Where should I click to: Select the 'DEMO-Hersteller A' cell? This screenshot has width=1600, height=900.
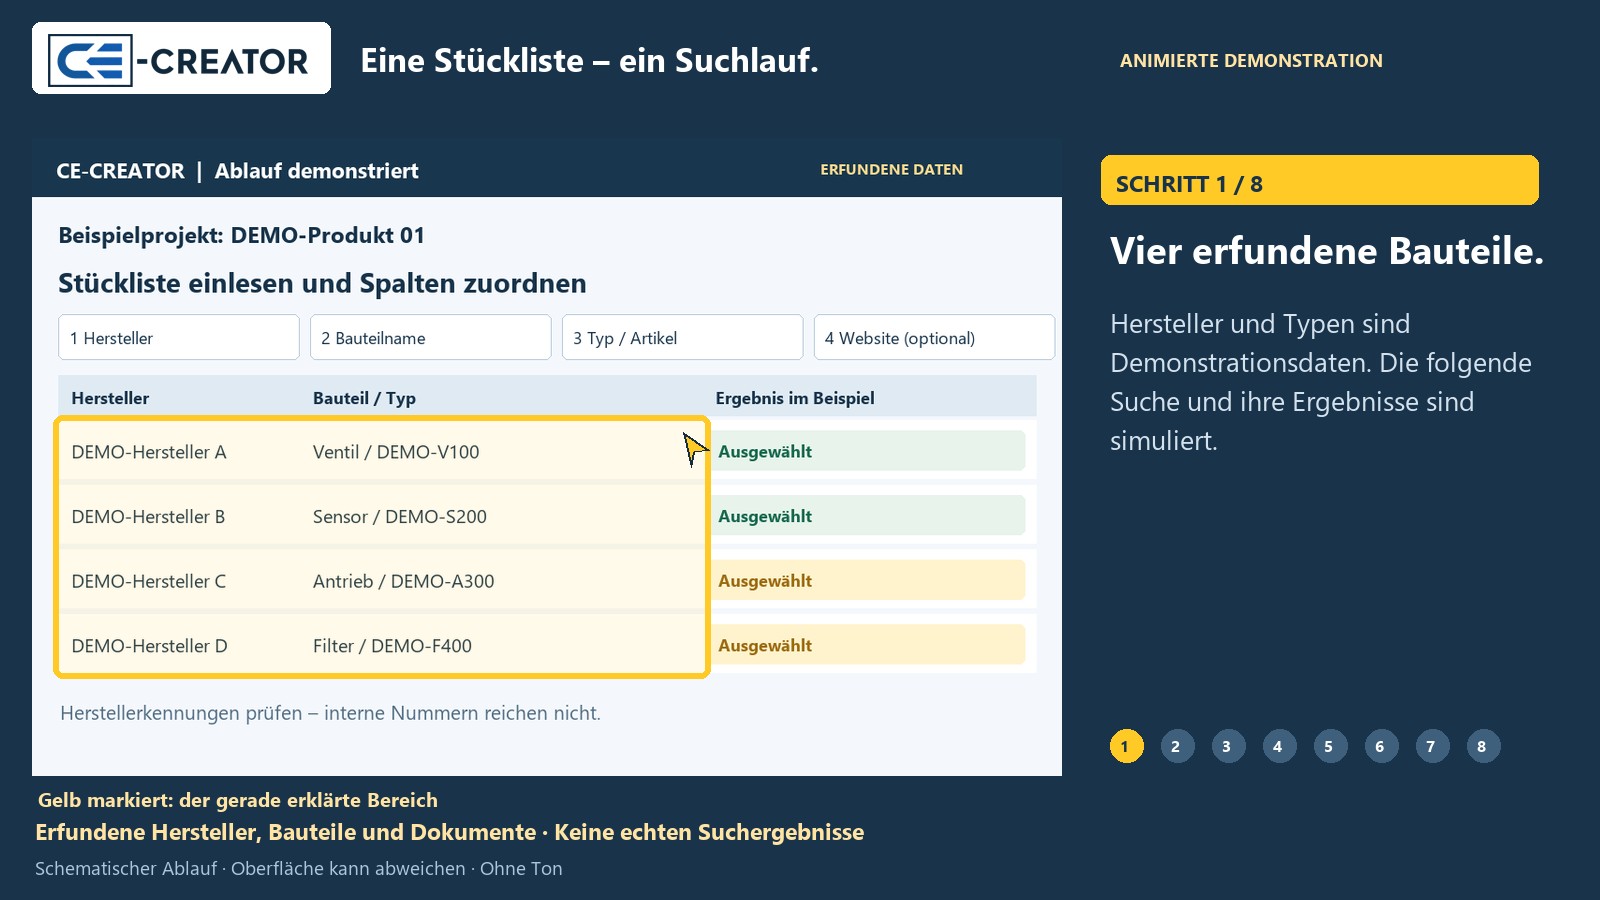(x=149, y=452)
